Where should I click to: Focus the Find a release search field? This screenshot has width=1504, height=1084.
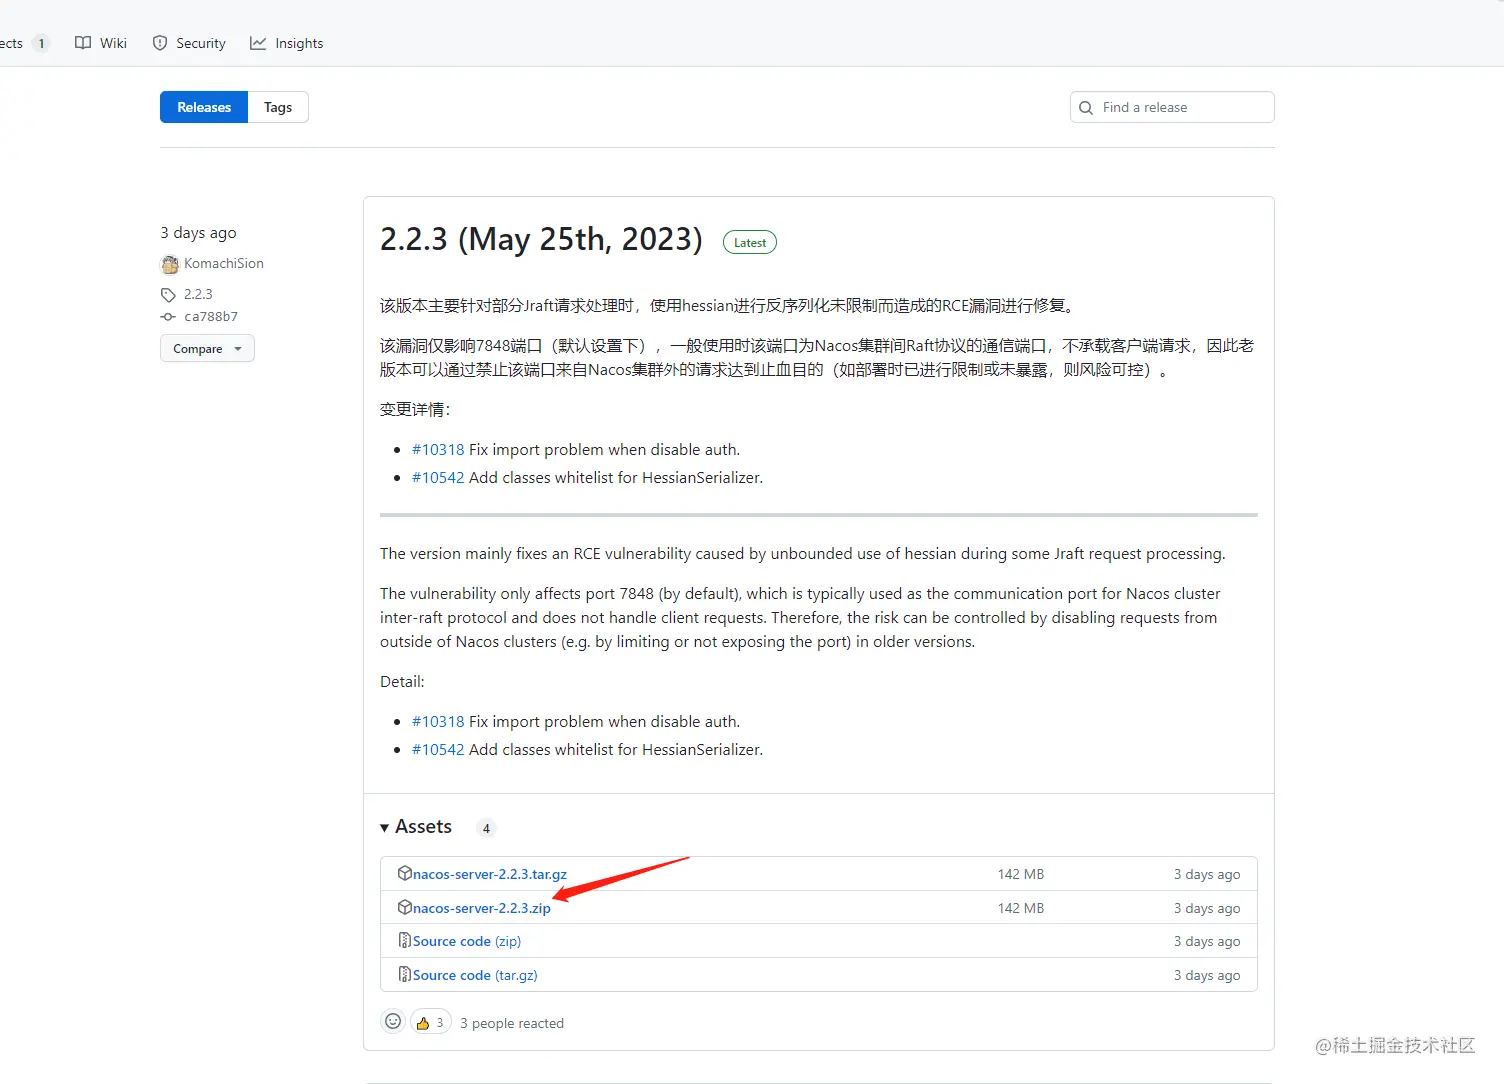click(x=1172, y=107)
